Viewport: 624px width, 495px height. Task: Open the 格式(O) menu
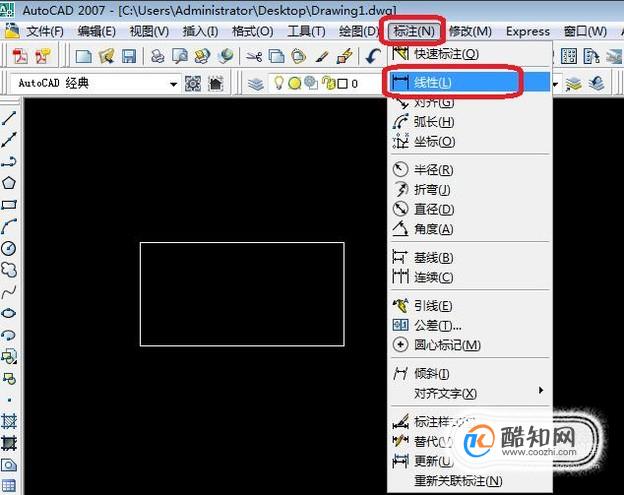click(x=252, y=31)
